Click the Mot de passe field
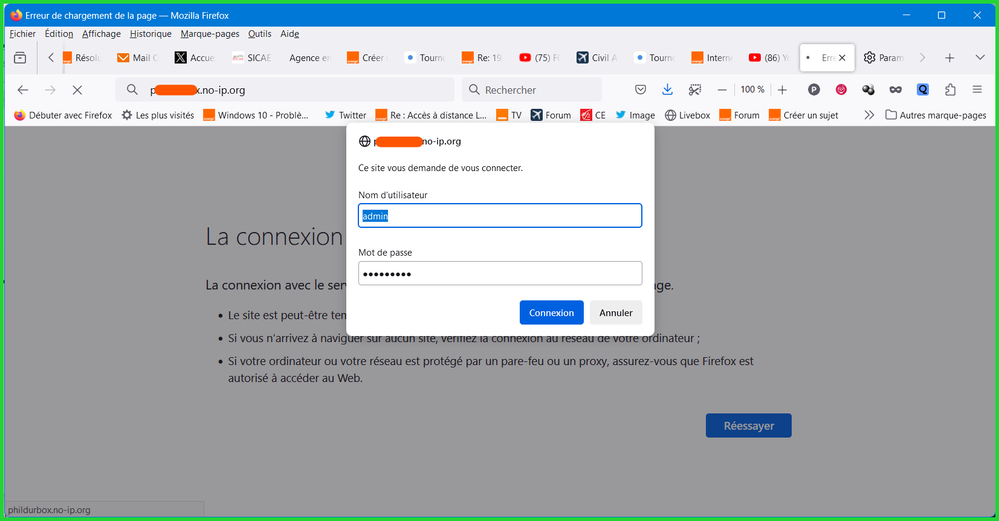Viewport: 999px width, 521px height. click(500, 274)
